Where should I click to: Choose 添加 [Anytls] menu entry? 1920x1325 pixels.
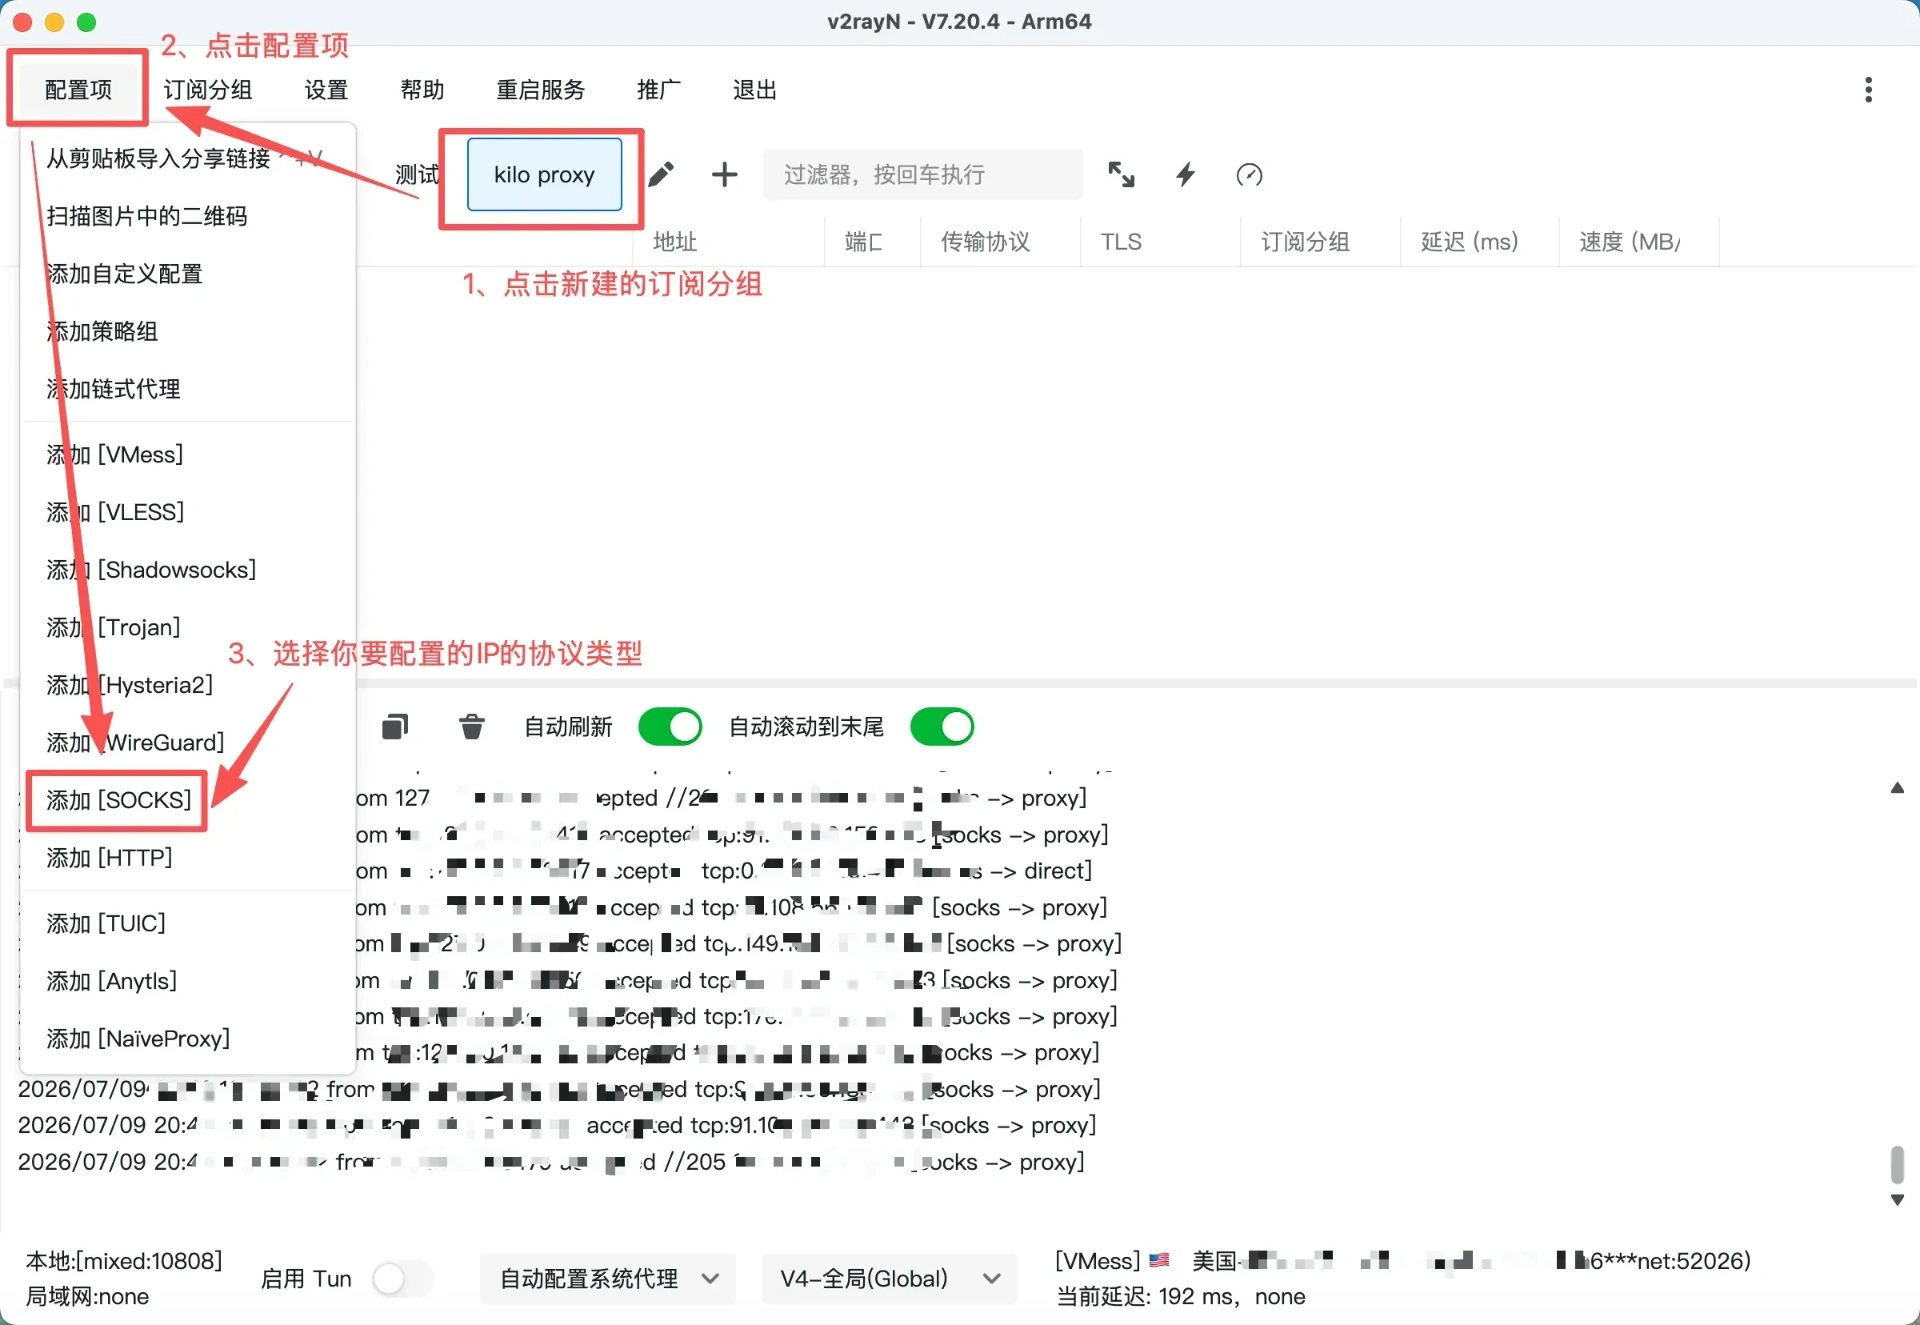click(188, 981)
